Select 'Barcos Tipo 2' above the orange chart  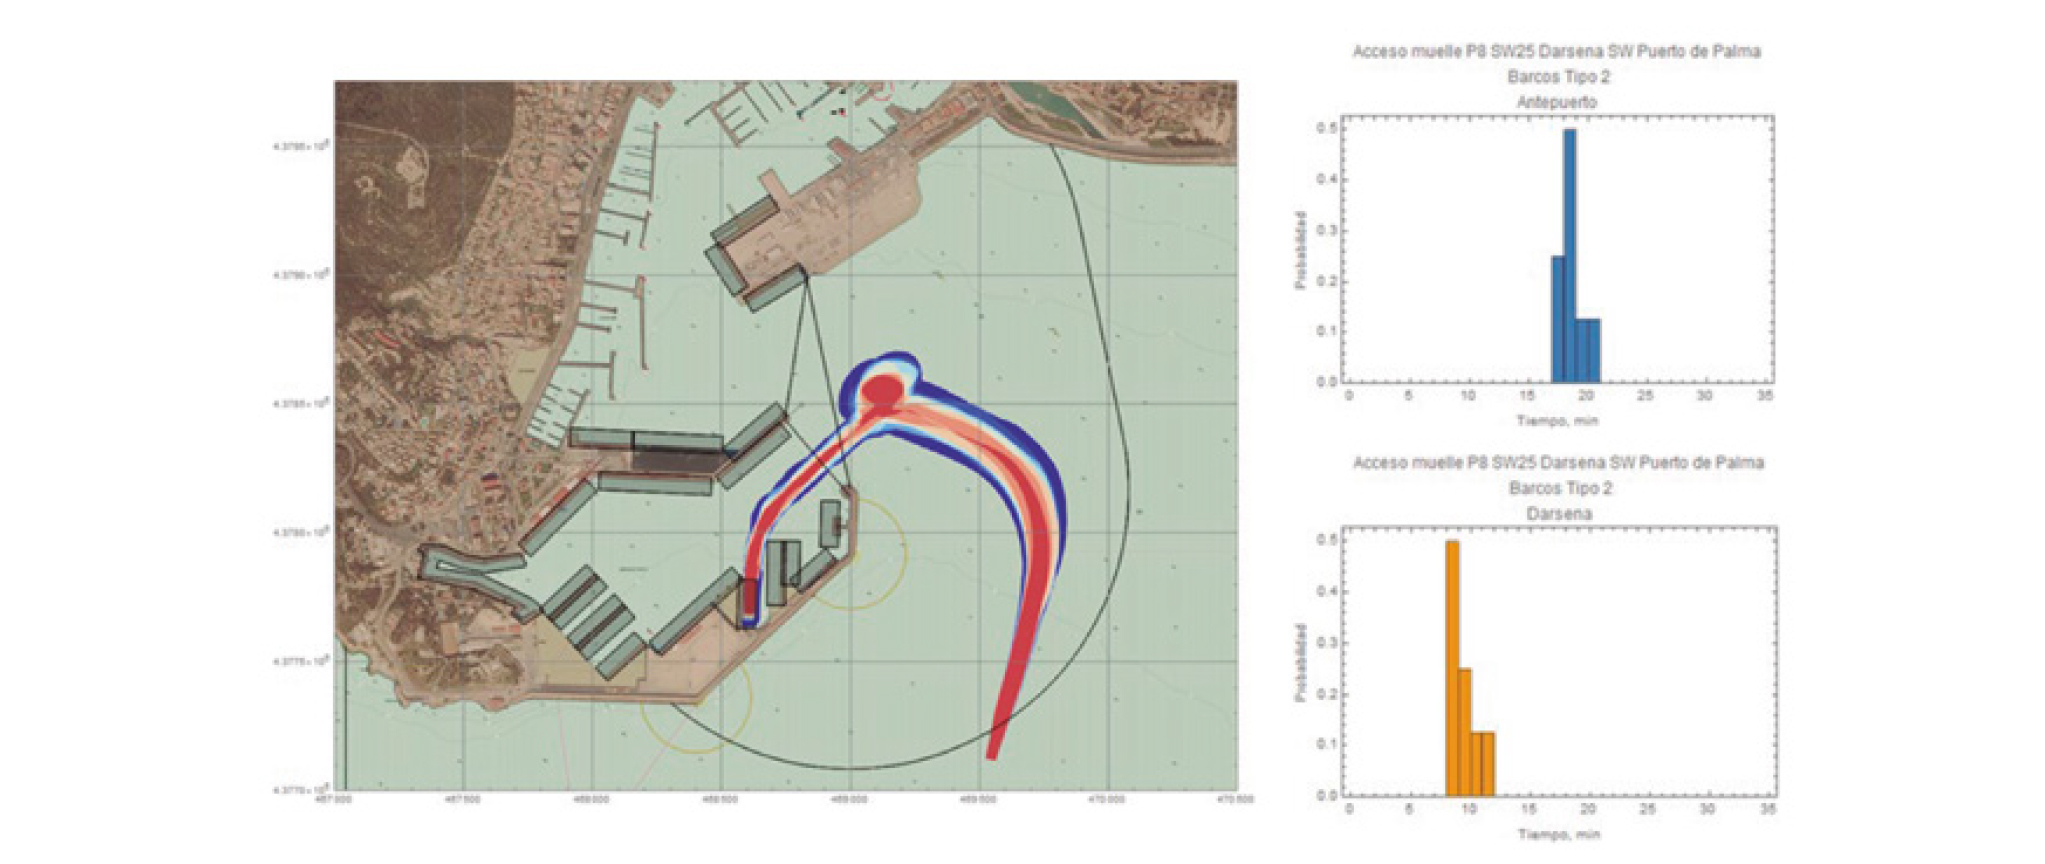pos(1560,488)
